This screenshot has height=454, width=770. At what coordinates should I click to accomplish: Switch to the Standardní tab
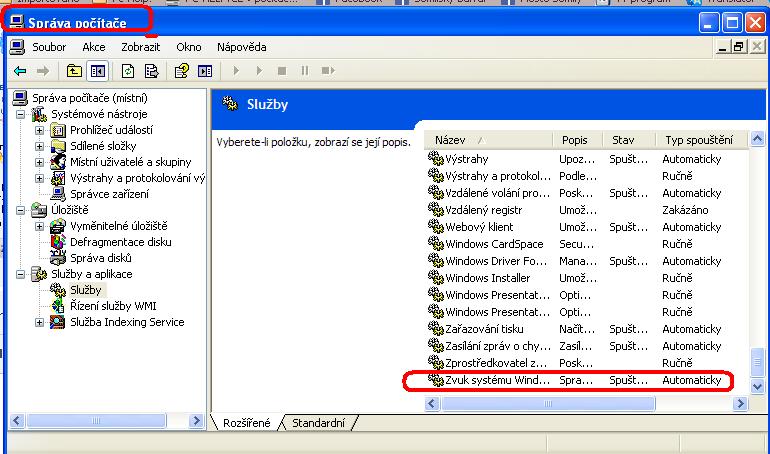[318, 423]
